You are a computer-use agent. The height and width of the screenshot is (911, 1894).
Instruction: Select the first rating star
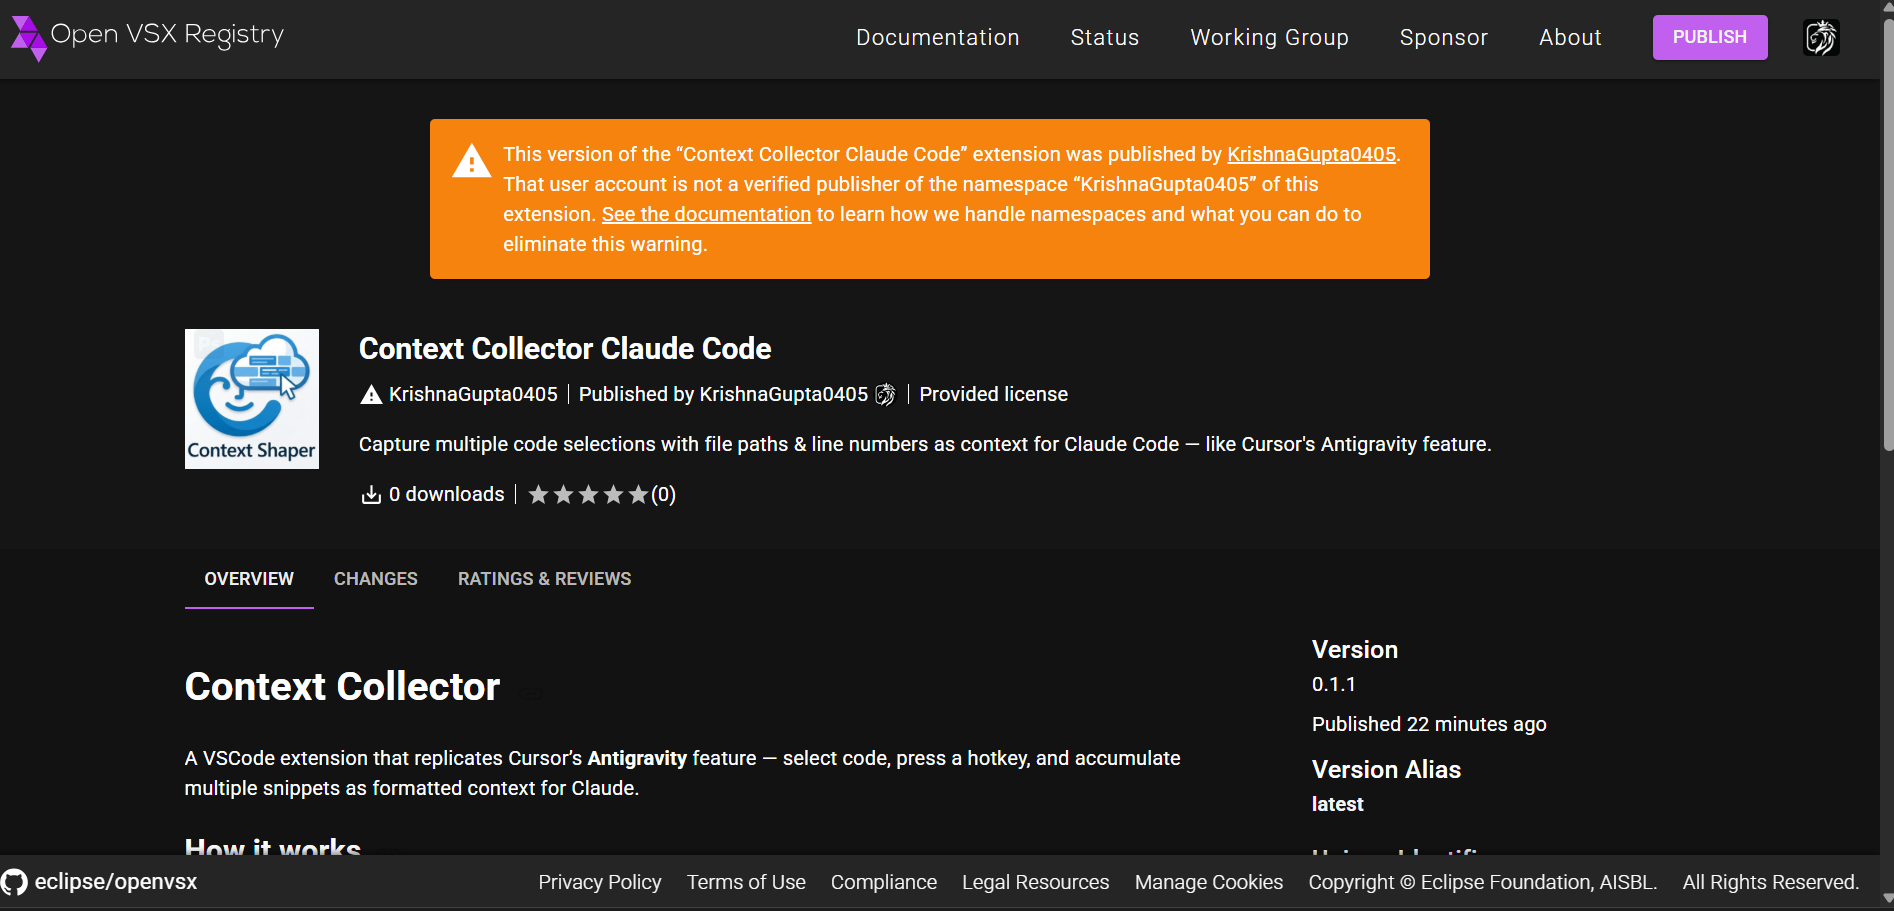click(x=539, y=493)
